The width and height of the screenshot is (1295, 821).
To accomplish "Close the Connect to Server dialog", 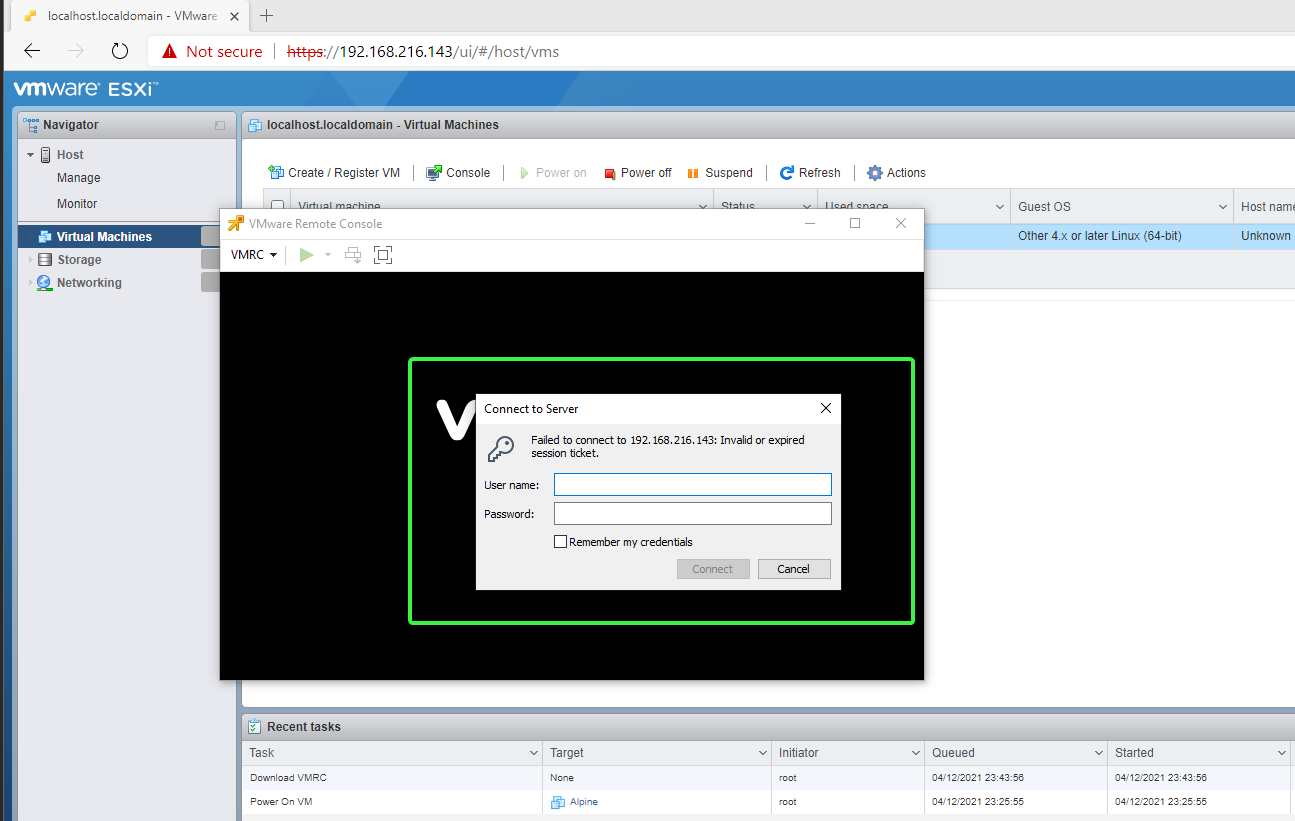I will [825, 408].
